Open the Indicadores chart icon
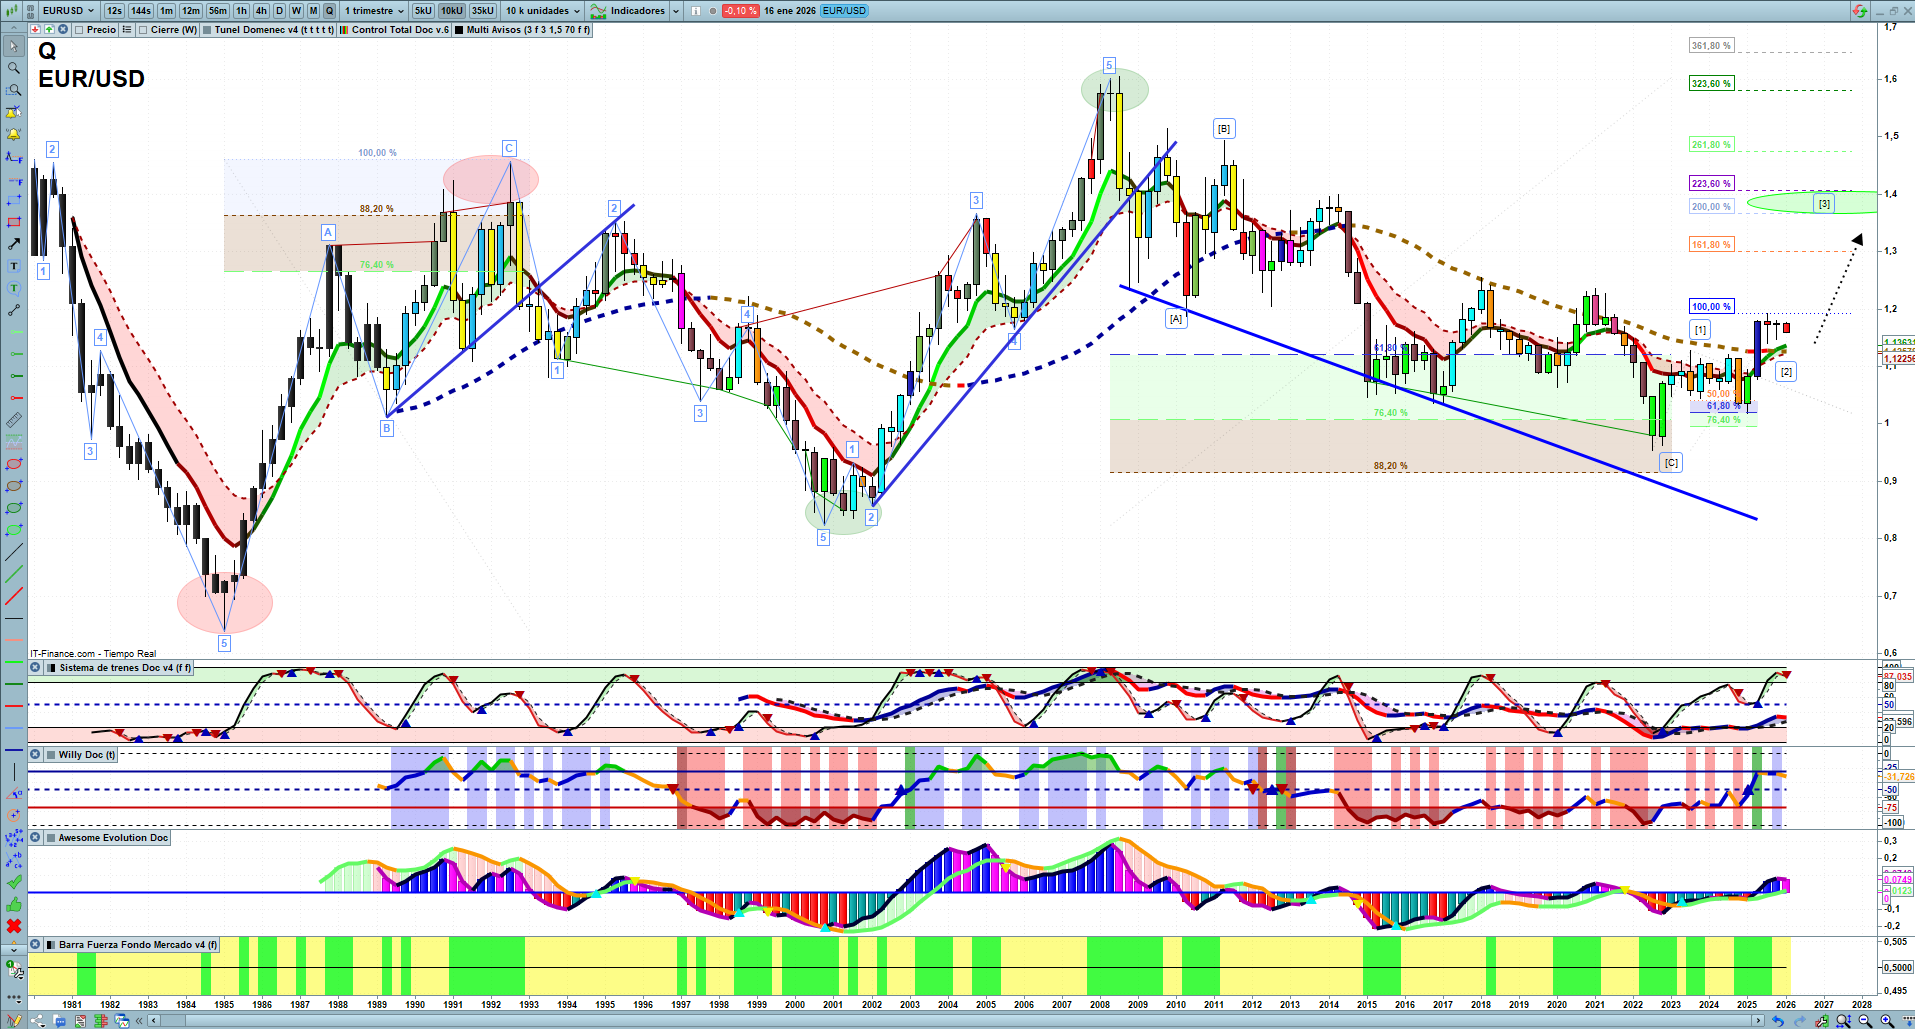 coord(598,11)
